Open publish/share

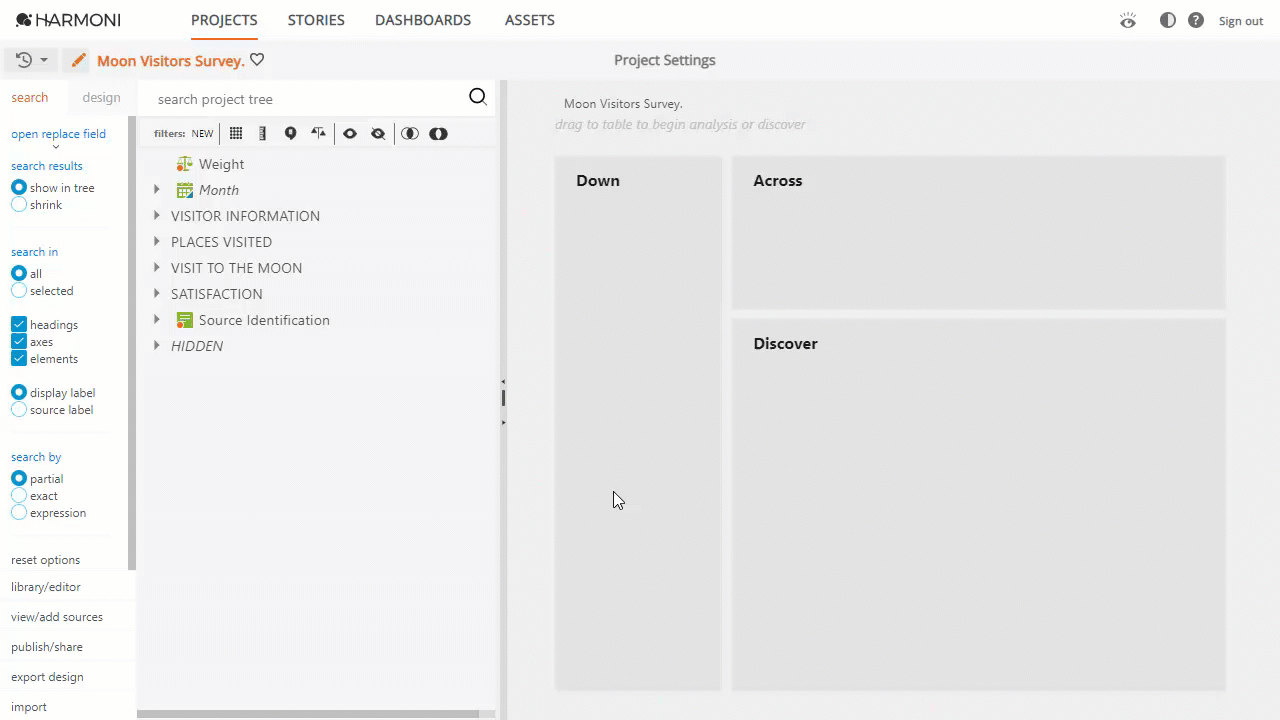tap(47, 647)
